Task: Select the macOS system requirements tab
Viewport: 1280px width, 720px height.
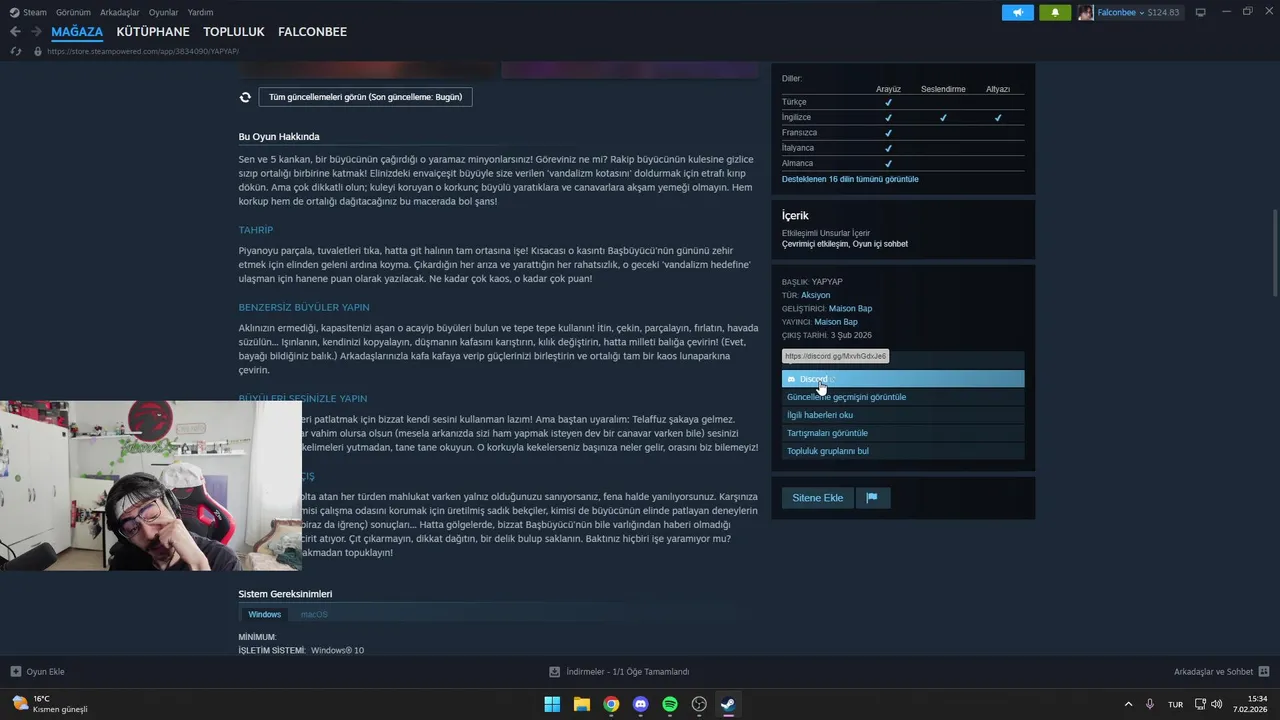Action: pos(314,614)
